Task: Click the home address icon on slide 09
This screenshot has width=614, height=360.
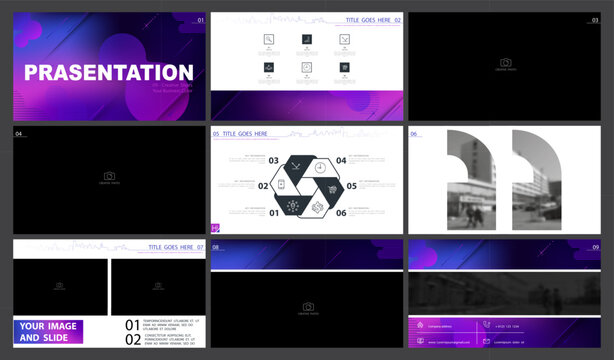Action: click(420, 325)
